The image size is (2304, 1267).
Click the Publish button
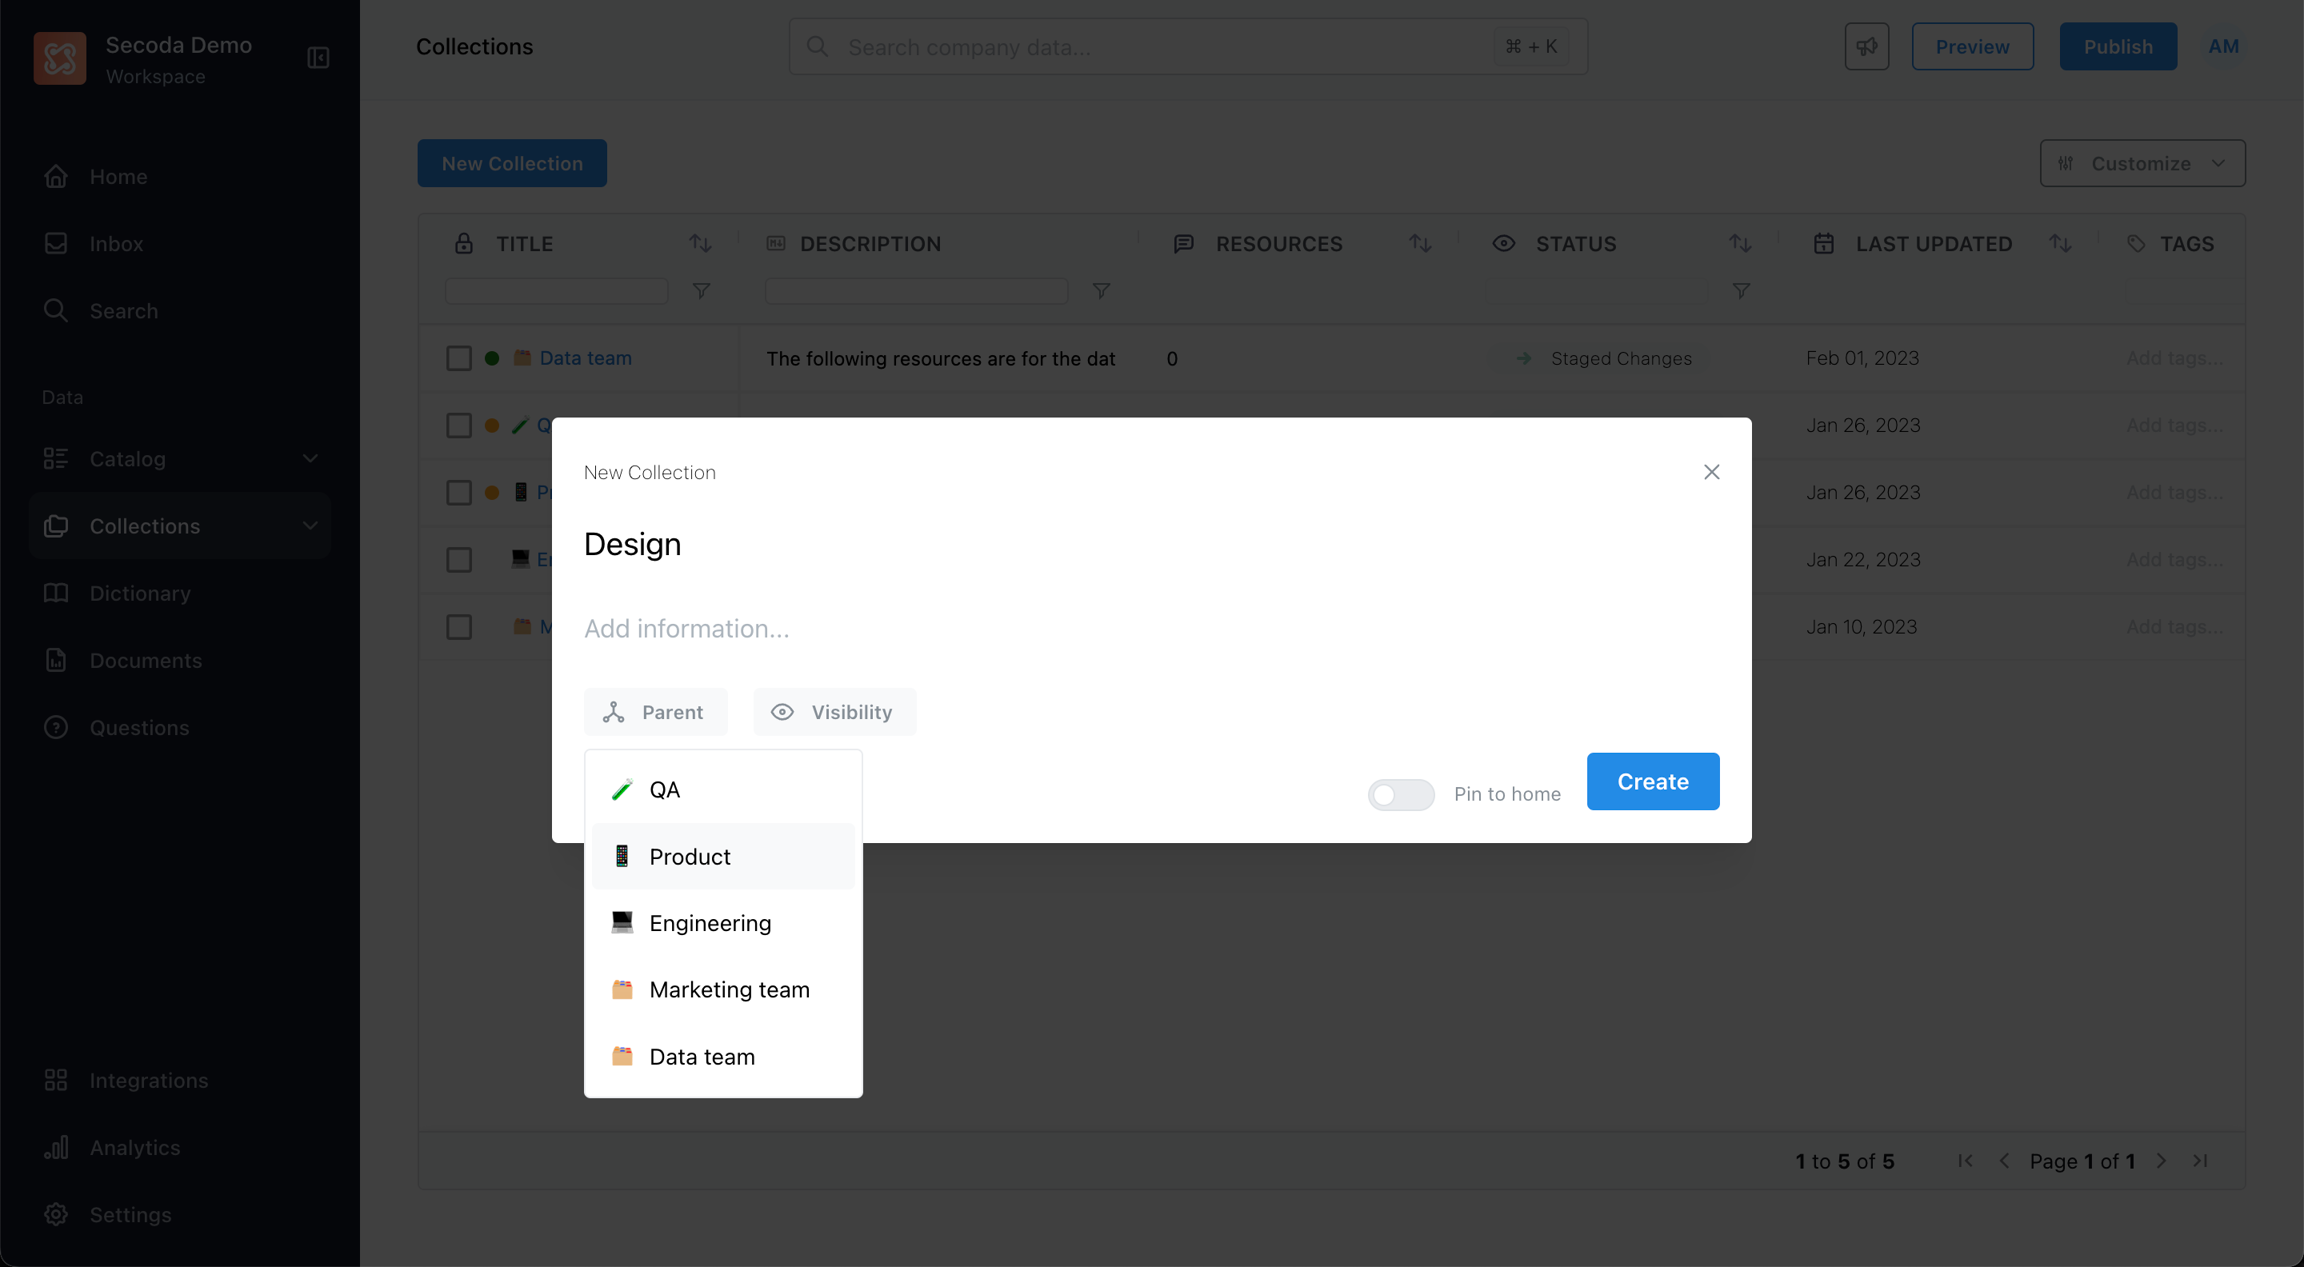click(2117, 47)
